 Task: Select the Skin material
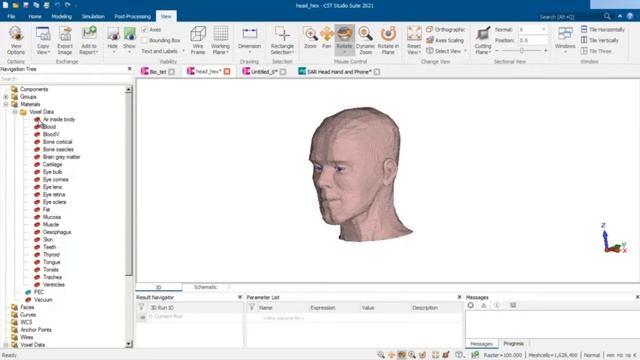click(48, 240)
